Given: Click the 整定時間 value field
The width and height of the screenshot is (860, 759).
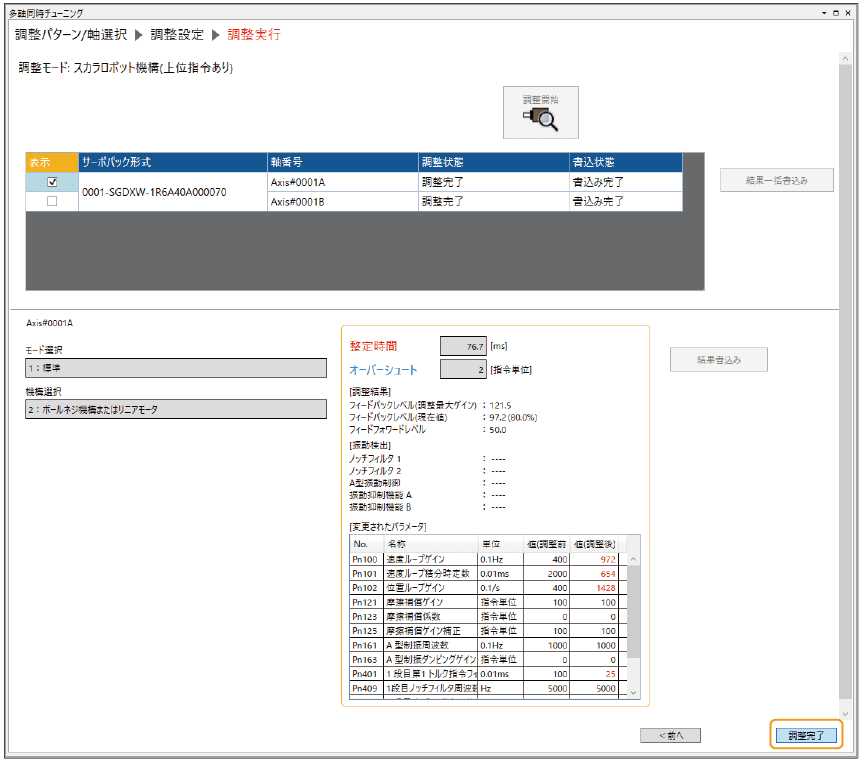Looking at the screenshot, I should (463, 346).
